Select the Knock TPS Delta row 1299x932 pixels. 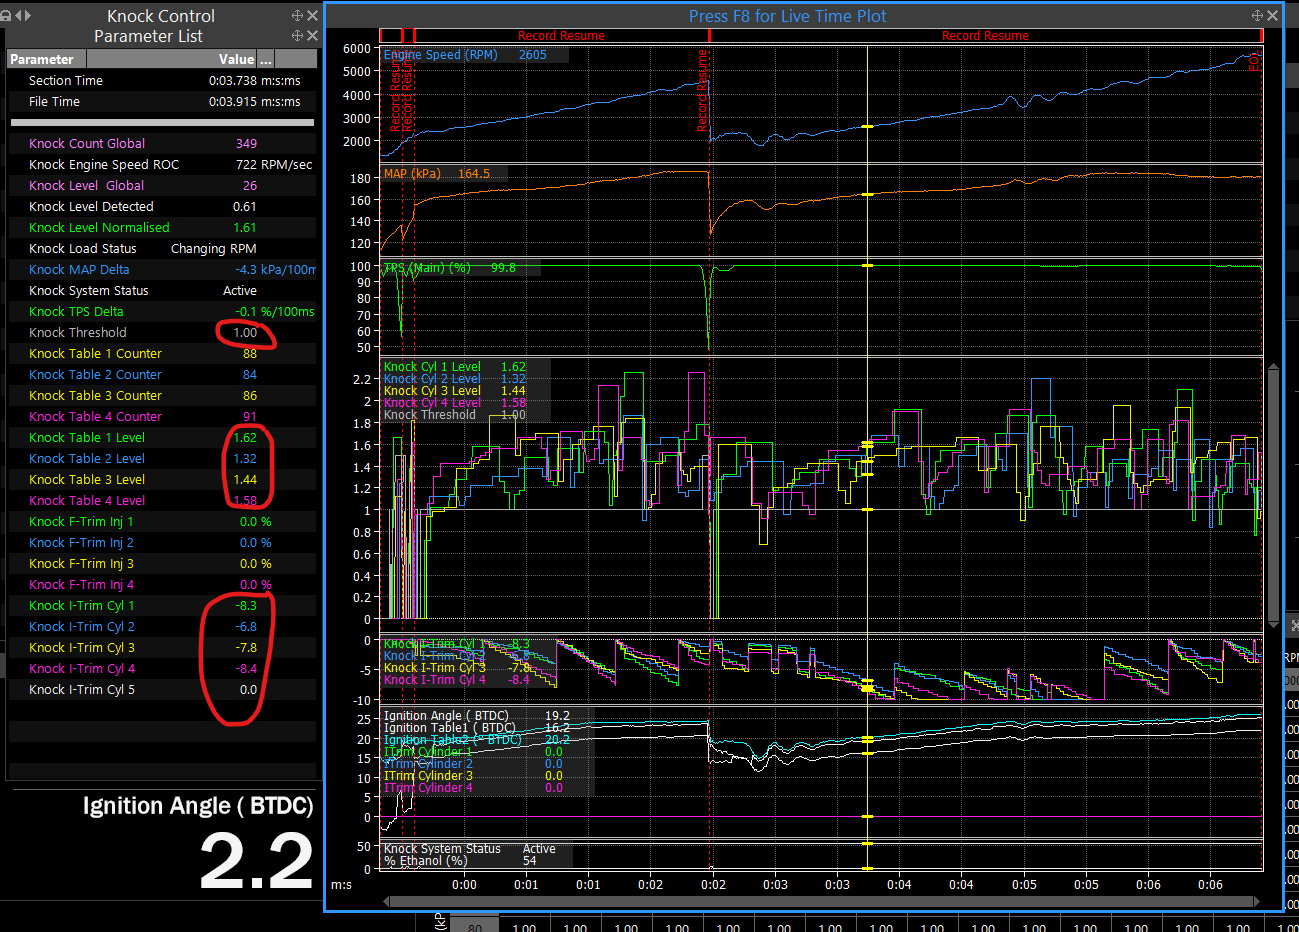coord(162,311)
